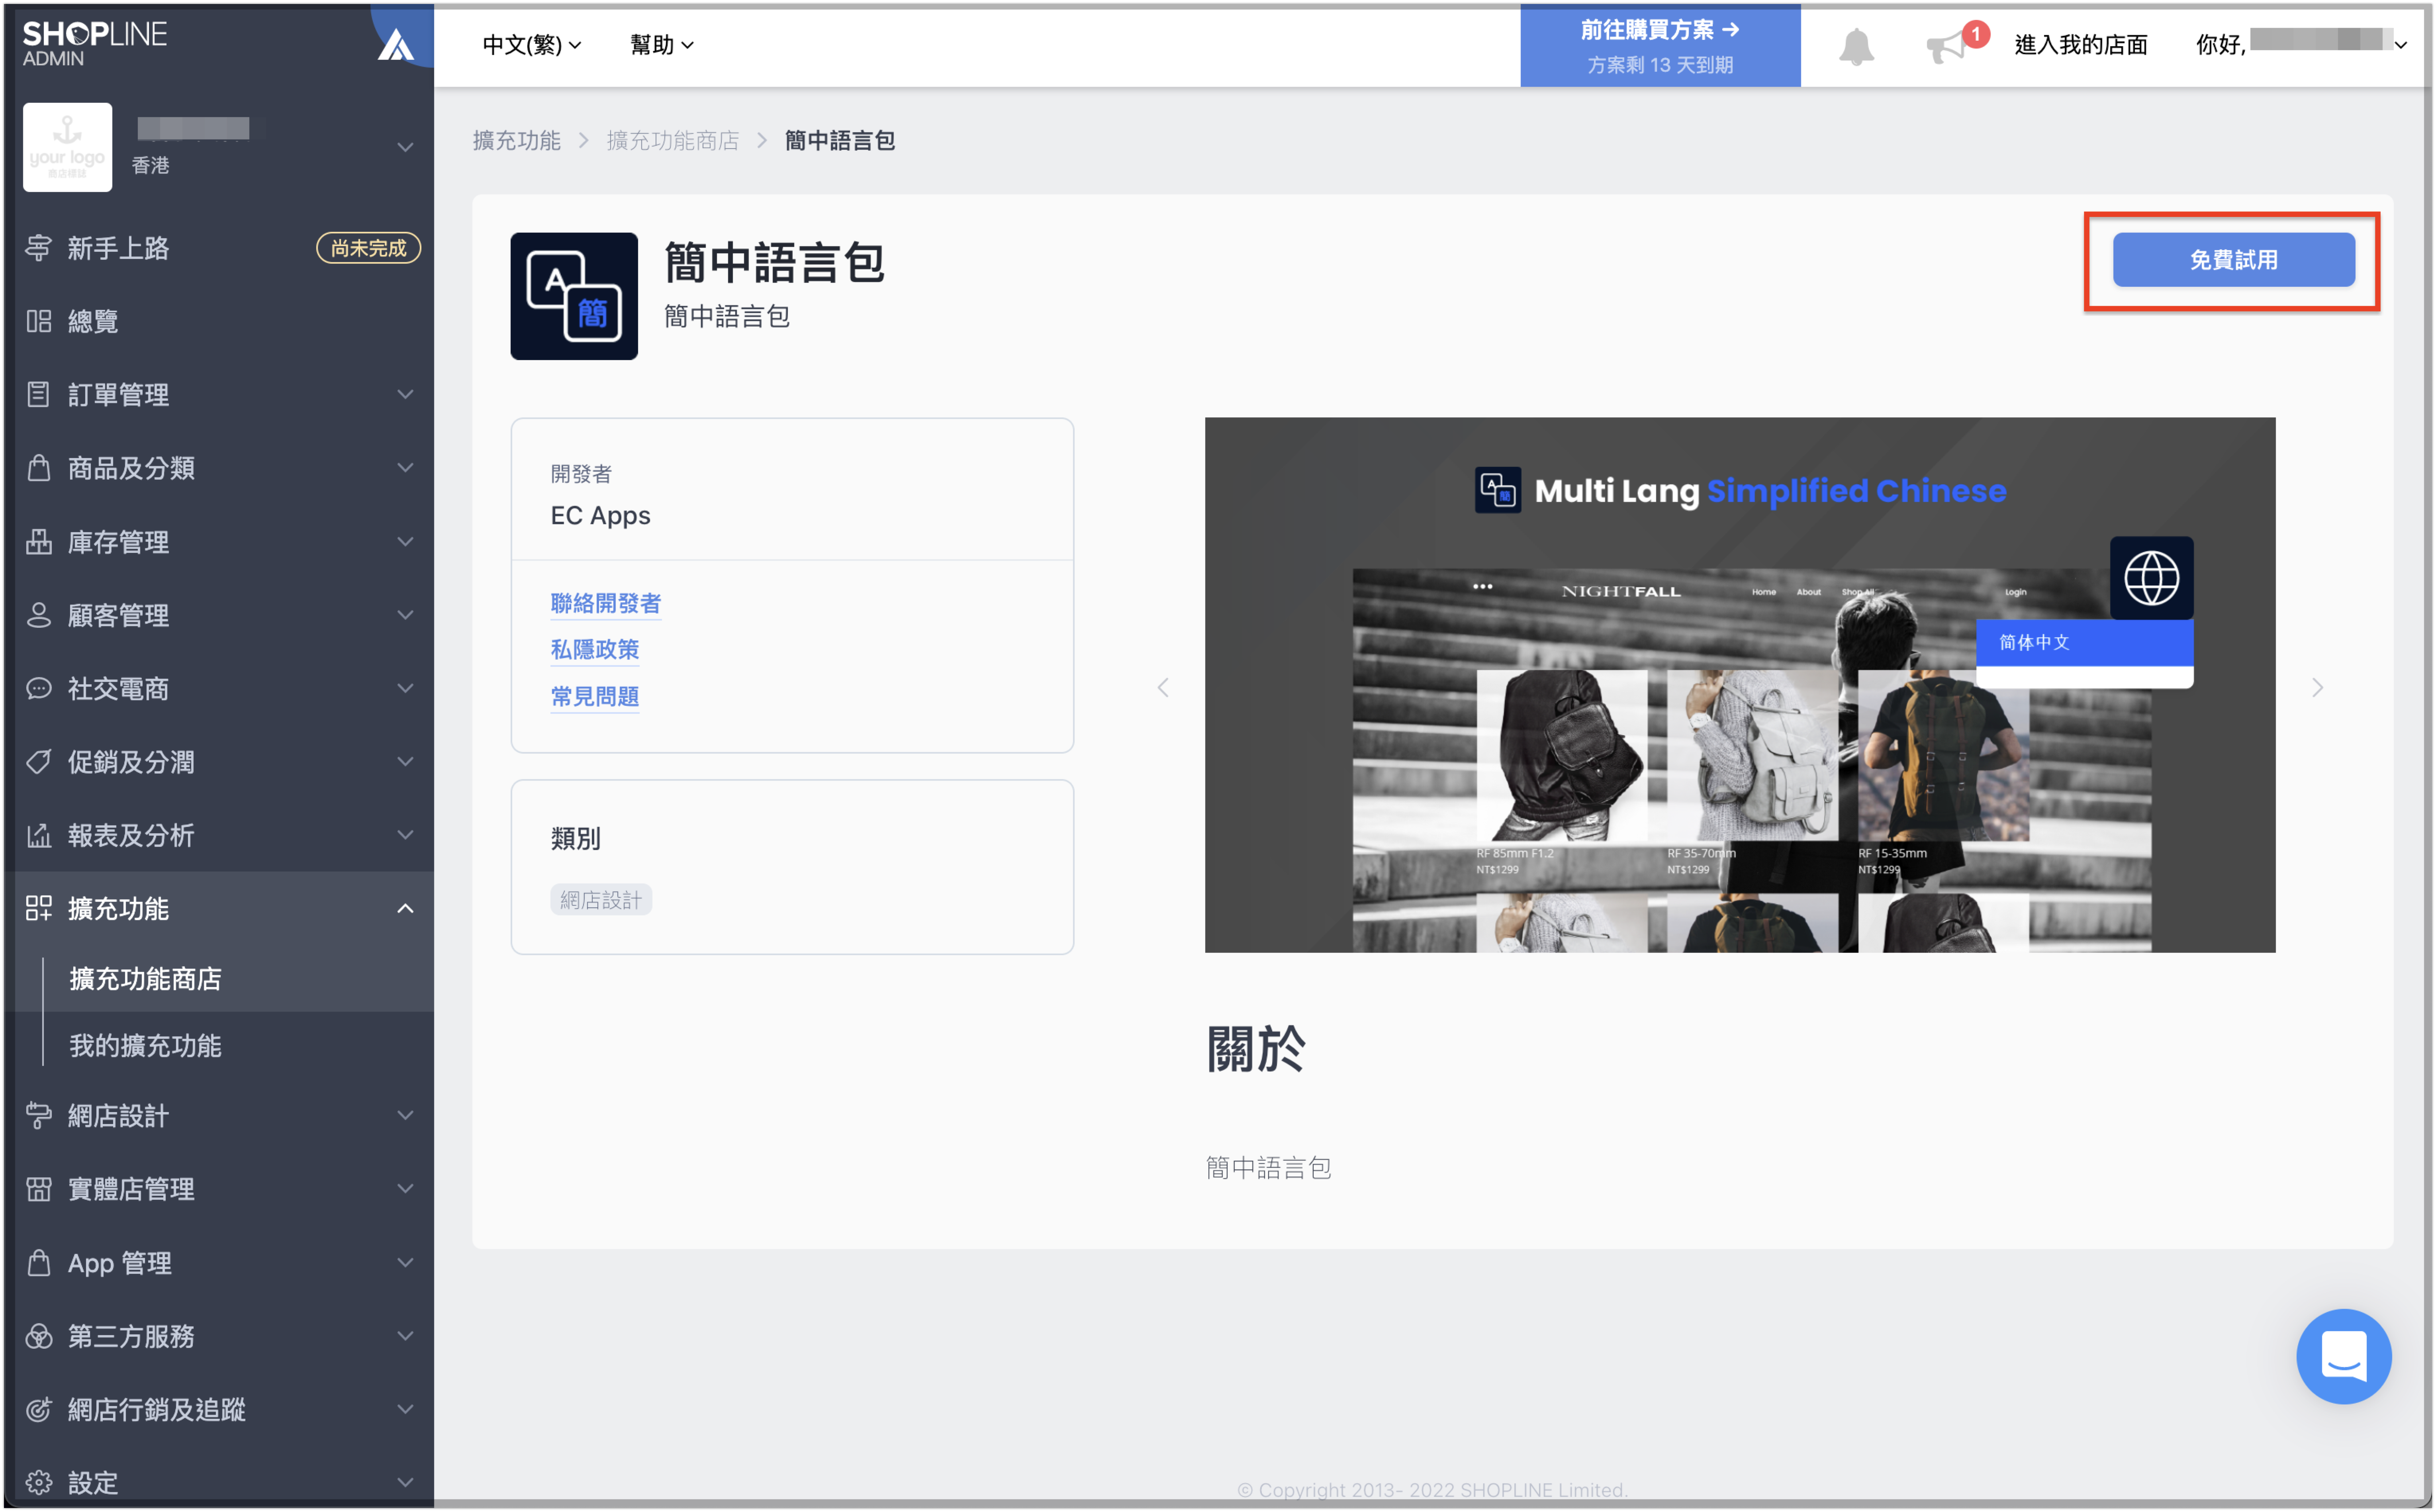2436x1512 pixels.
Task: Expand the 顧客管理 chevron
Action: (x=405, y=615)
